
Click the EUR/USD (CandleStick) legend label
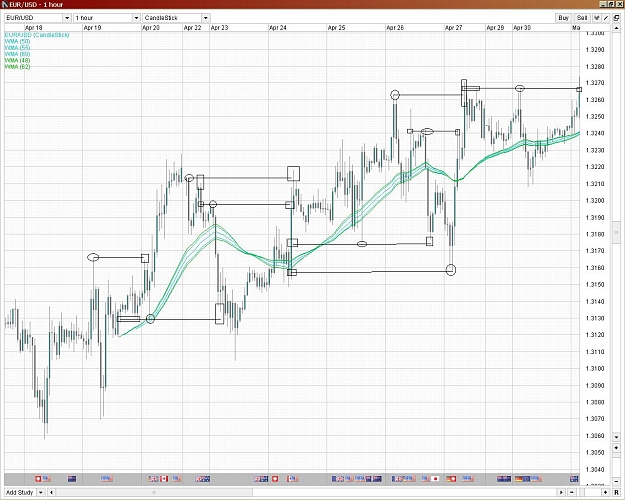coord(37,35)
